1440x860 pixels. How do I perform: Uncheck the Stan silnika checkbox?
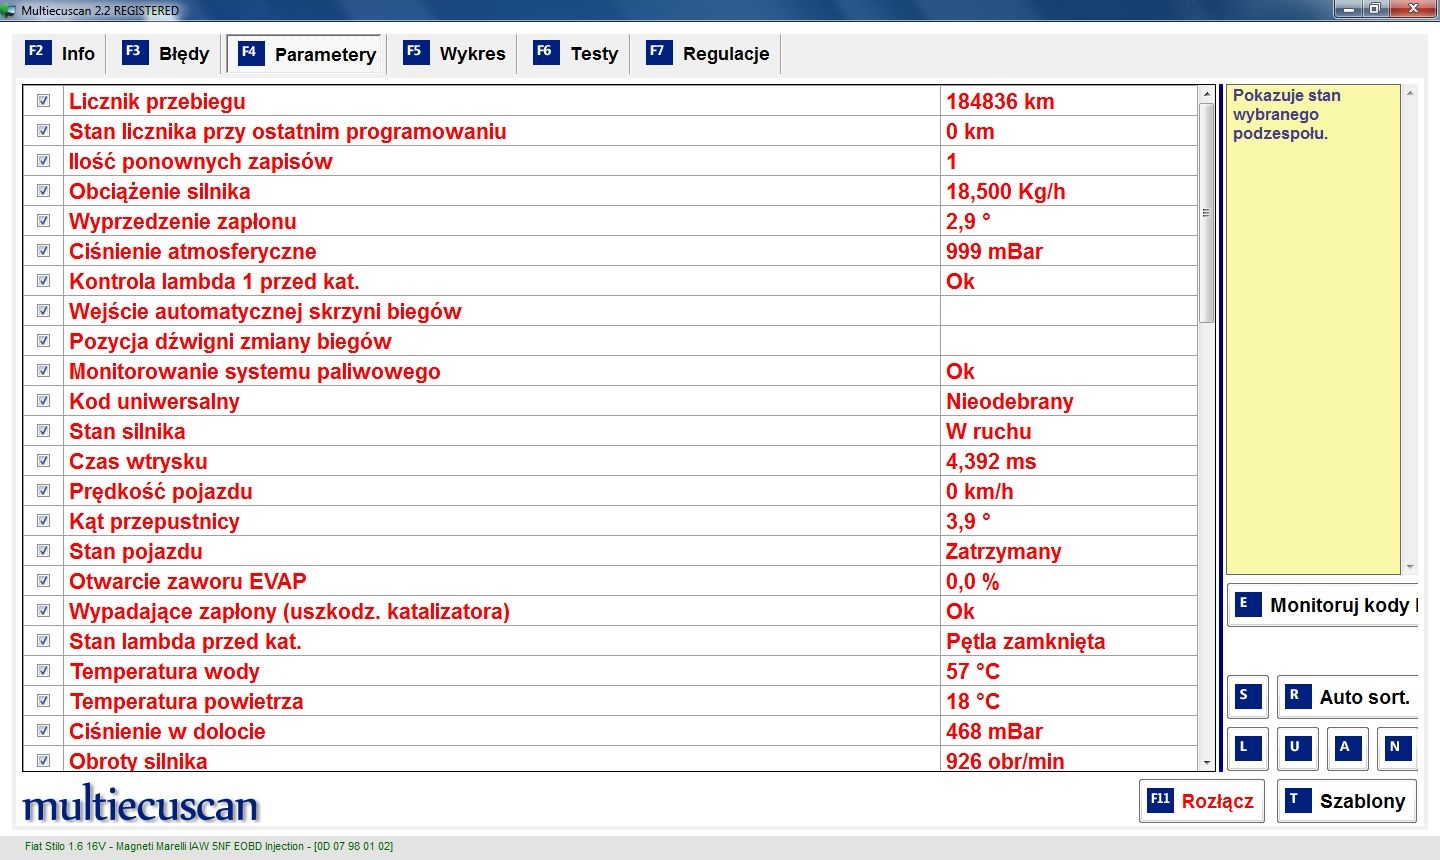coord(43,431)
